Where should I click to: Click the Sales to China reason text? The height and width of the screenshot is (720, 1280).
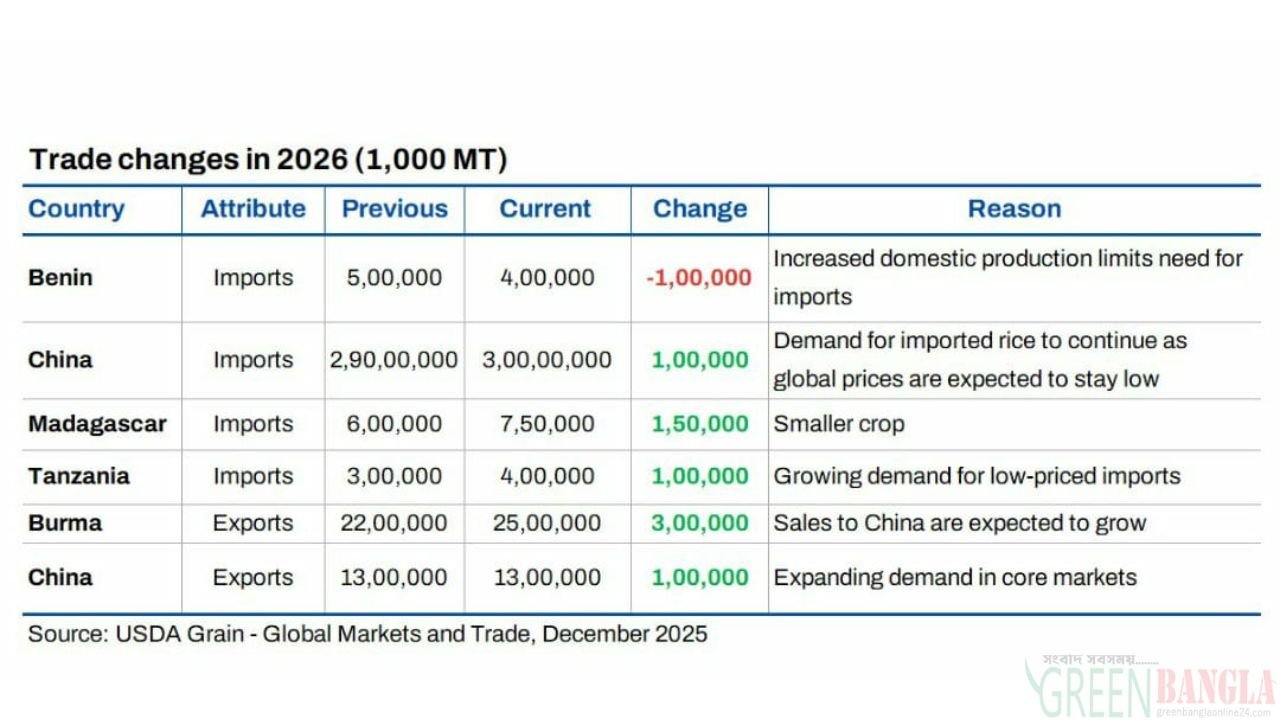pyautogui.click(x=960, y=523)
